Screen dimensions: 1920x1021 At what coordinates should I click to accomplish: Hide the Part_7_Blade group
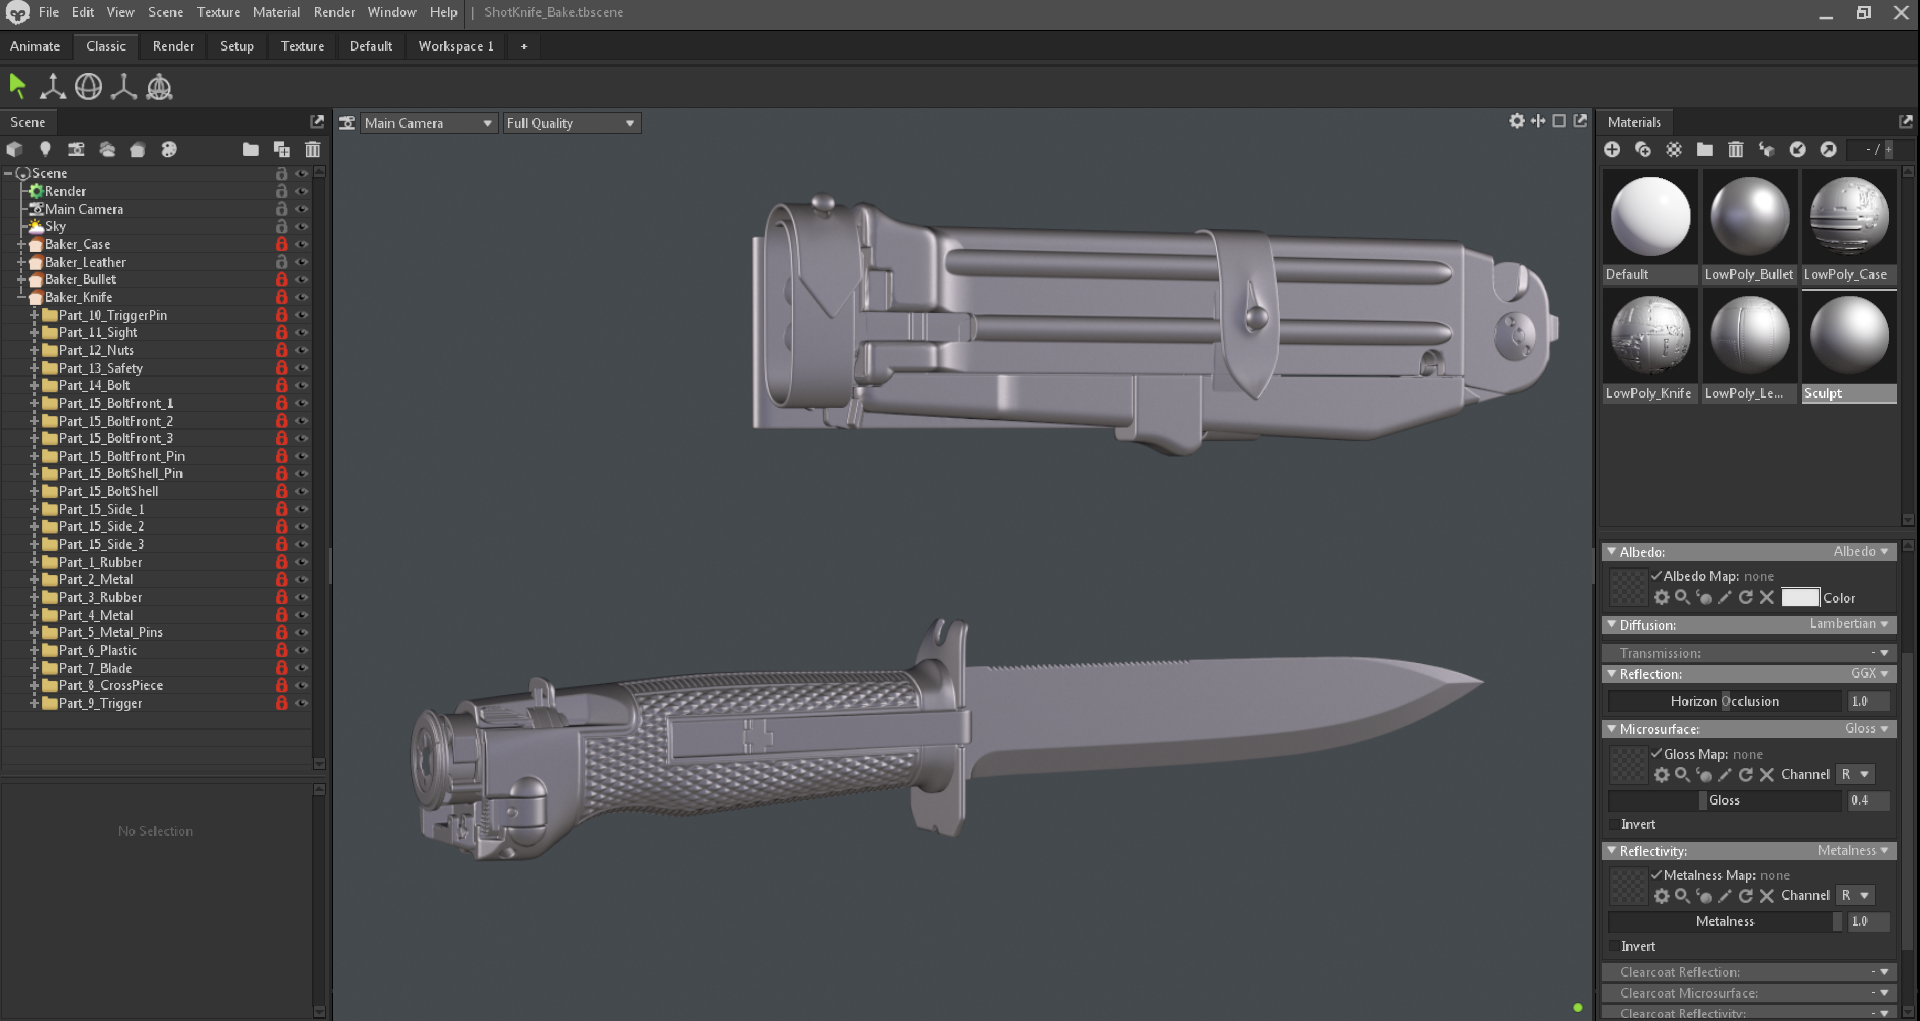pyautogui.click(x=301, y=668)
